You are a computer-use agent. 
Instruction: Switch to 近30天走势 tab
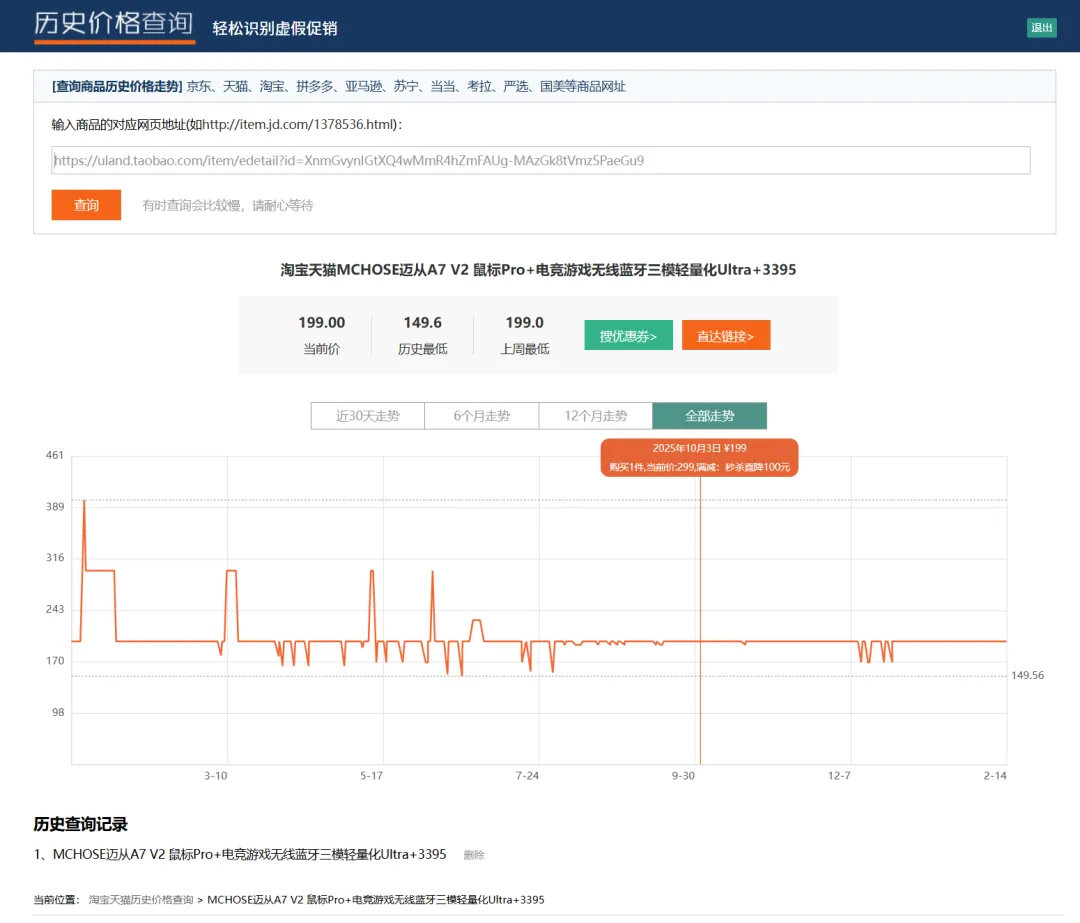click(x=368, y=416)
